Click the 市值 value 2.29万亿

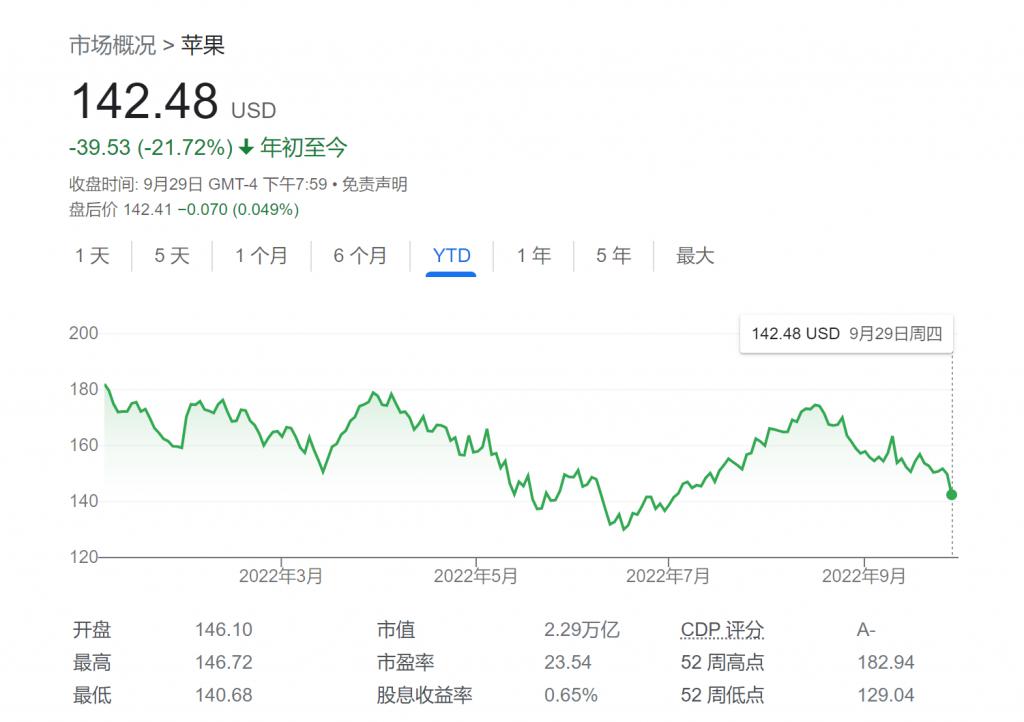582,630
